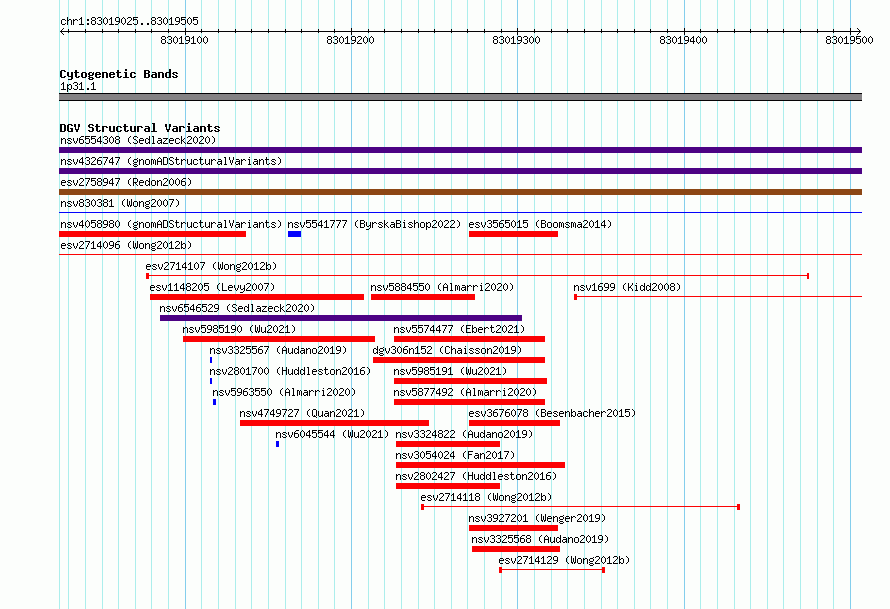Click esv1148205 (Levy2007) label

click(x=212, y=287)
